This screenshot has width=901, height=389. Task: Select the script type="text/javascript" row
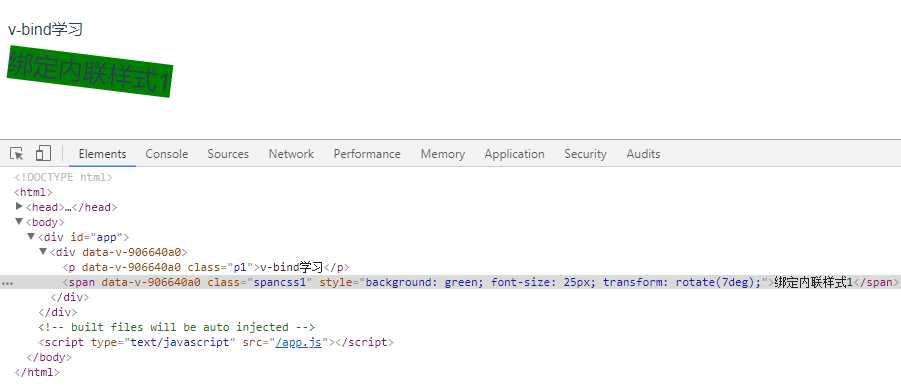point(216,342)
